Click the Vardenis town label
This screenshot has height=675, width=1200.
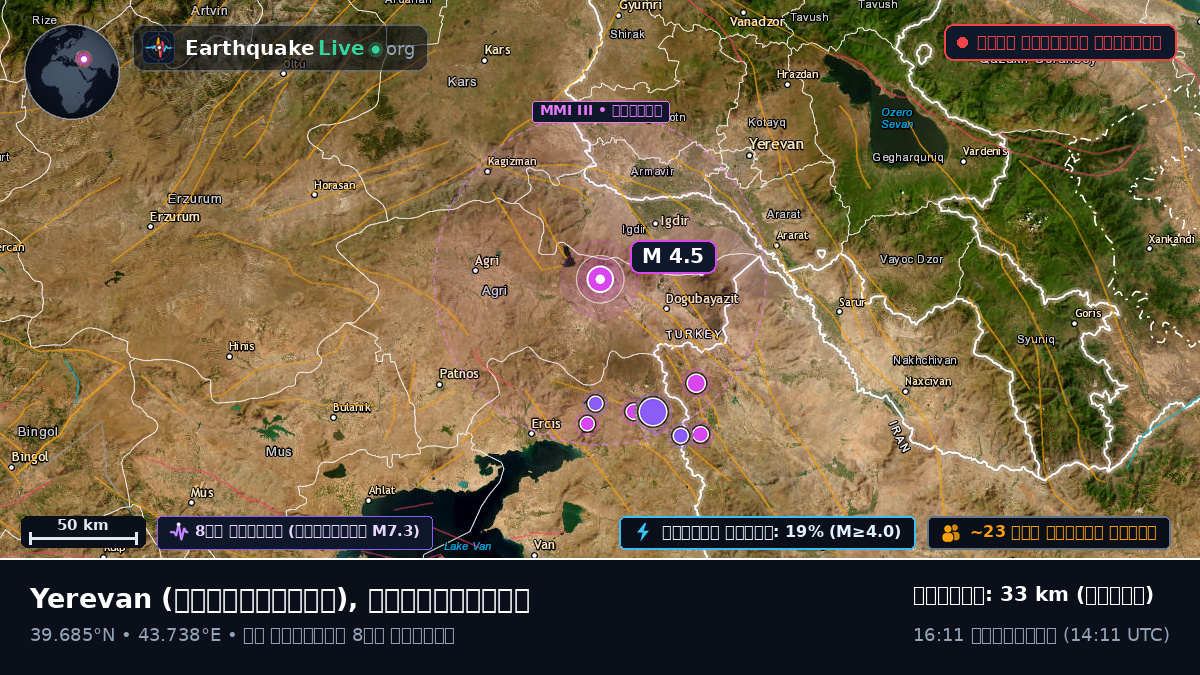pos(986,152)
